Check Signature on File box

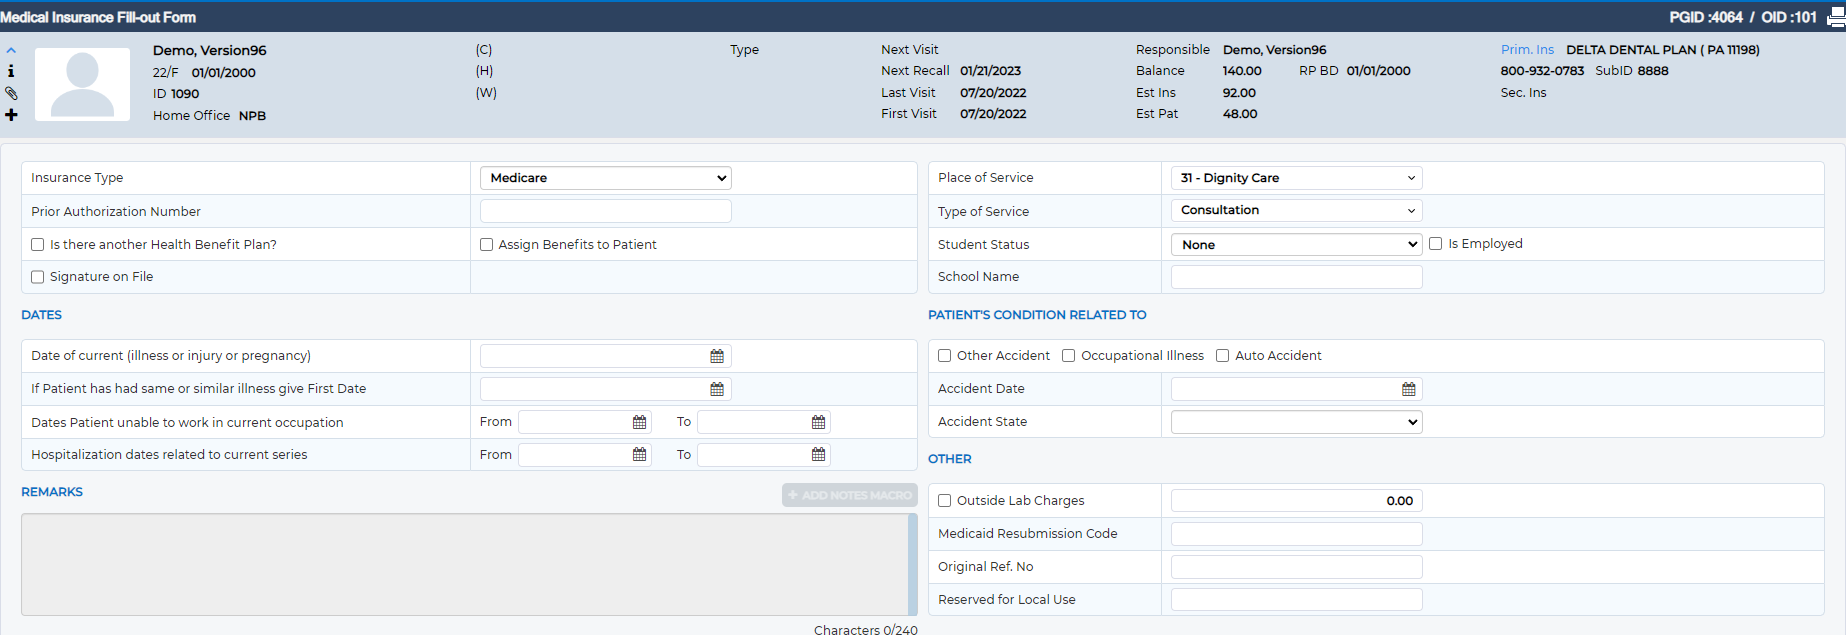point(38,277)
